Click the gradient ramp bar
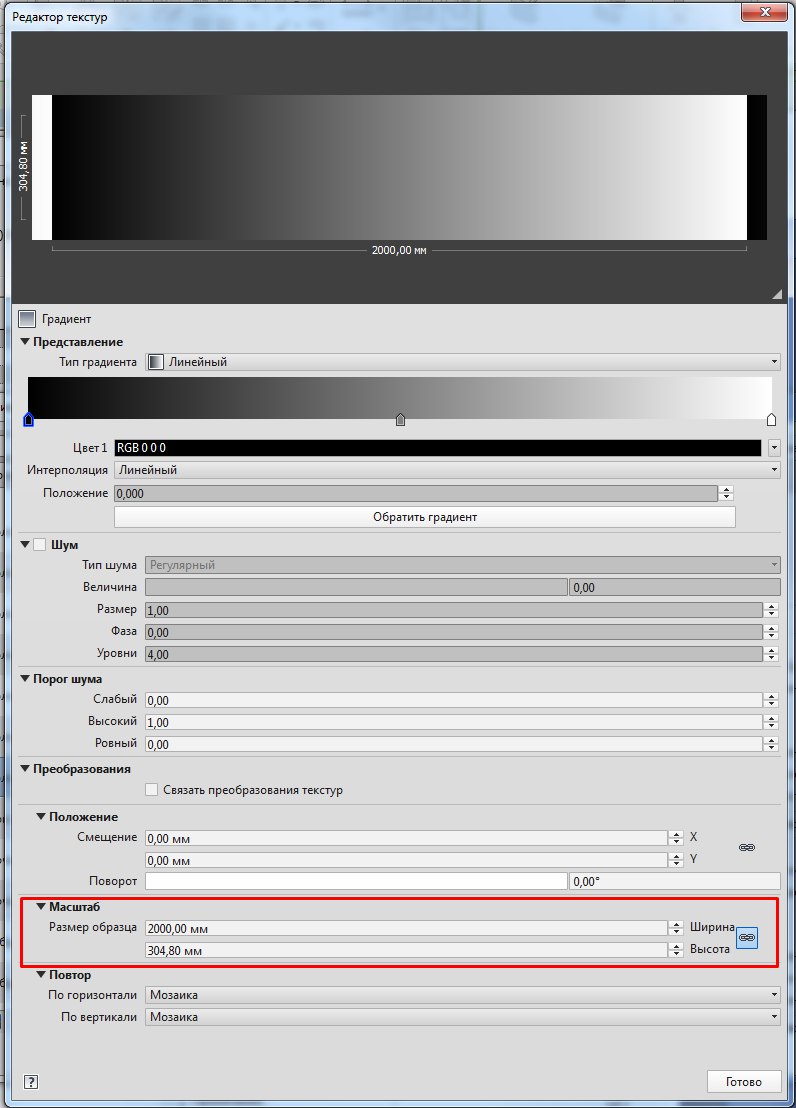This screenshot has width=796, height=1108. (400, 397)
